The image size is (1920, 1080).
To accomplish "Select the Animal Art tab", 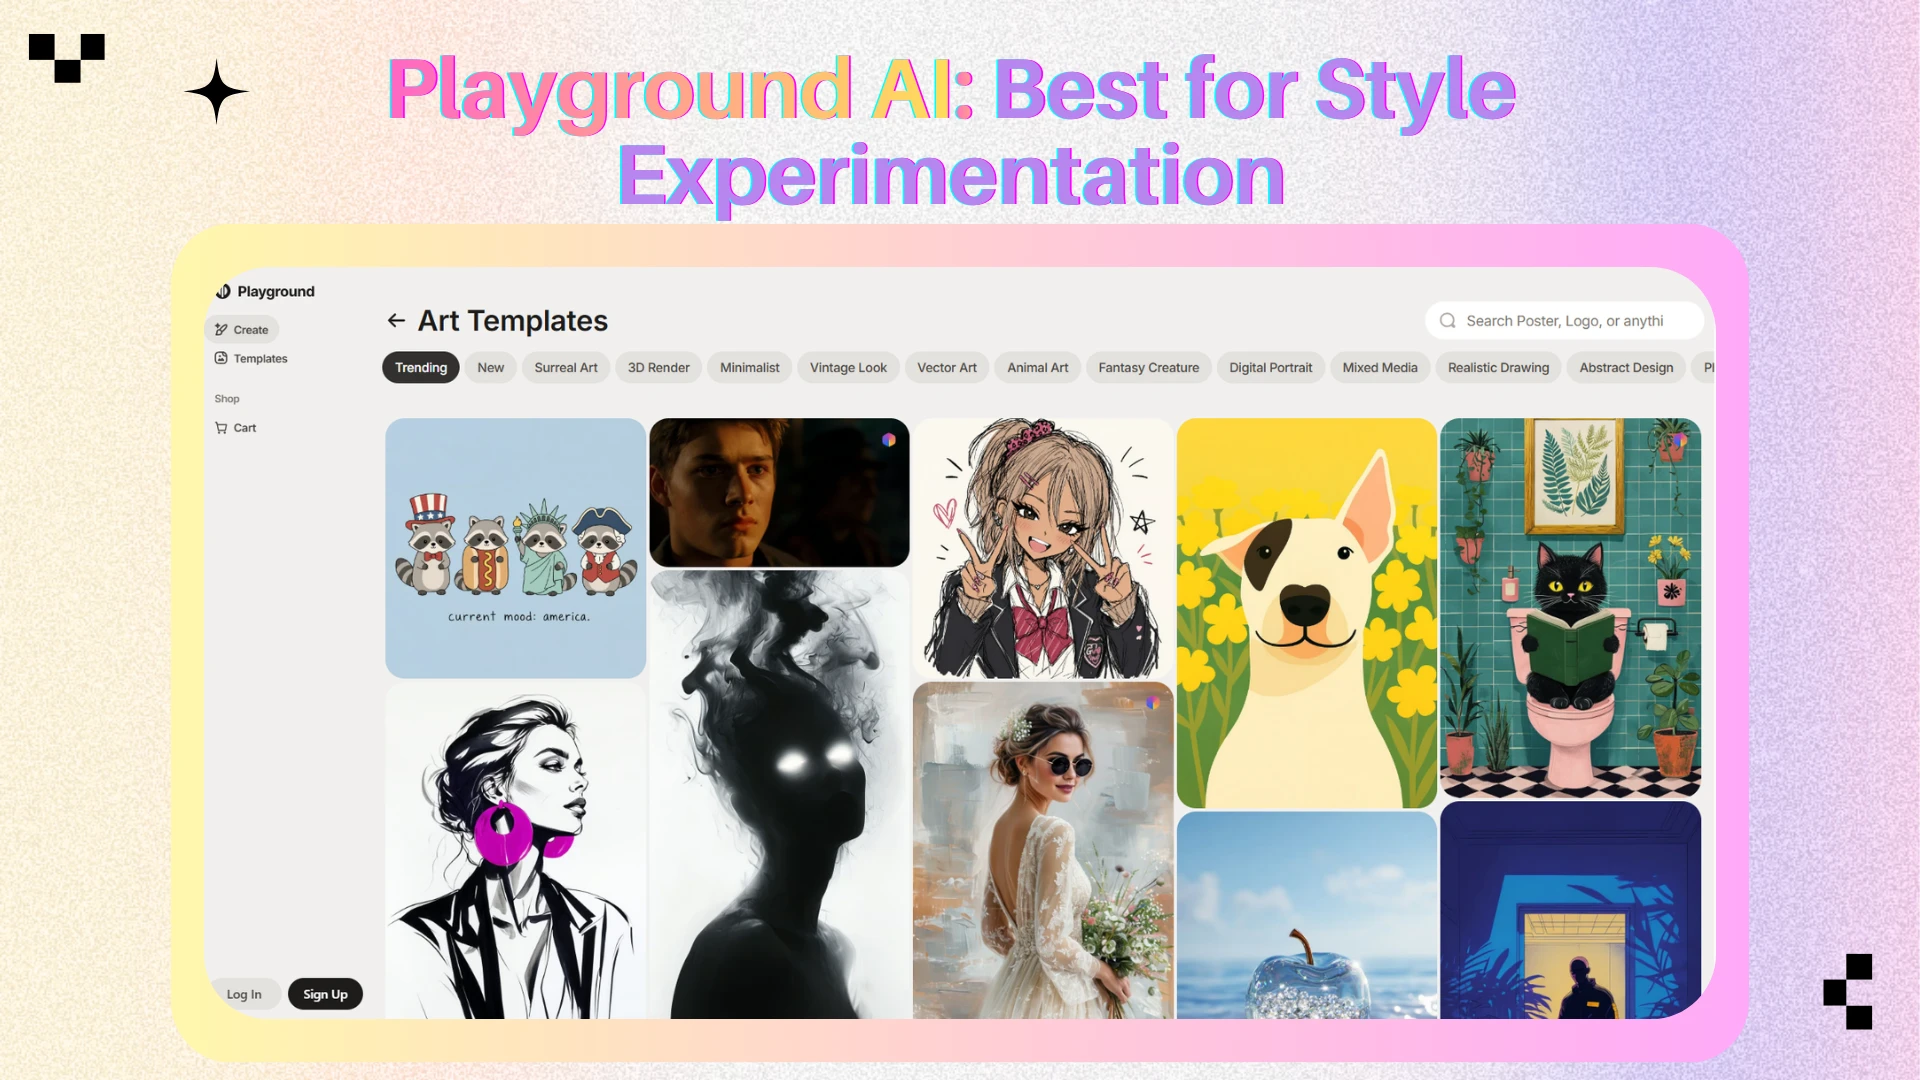I will pos(1038,368).
